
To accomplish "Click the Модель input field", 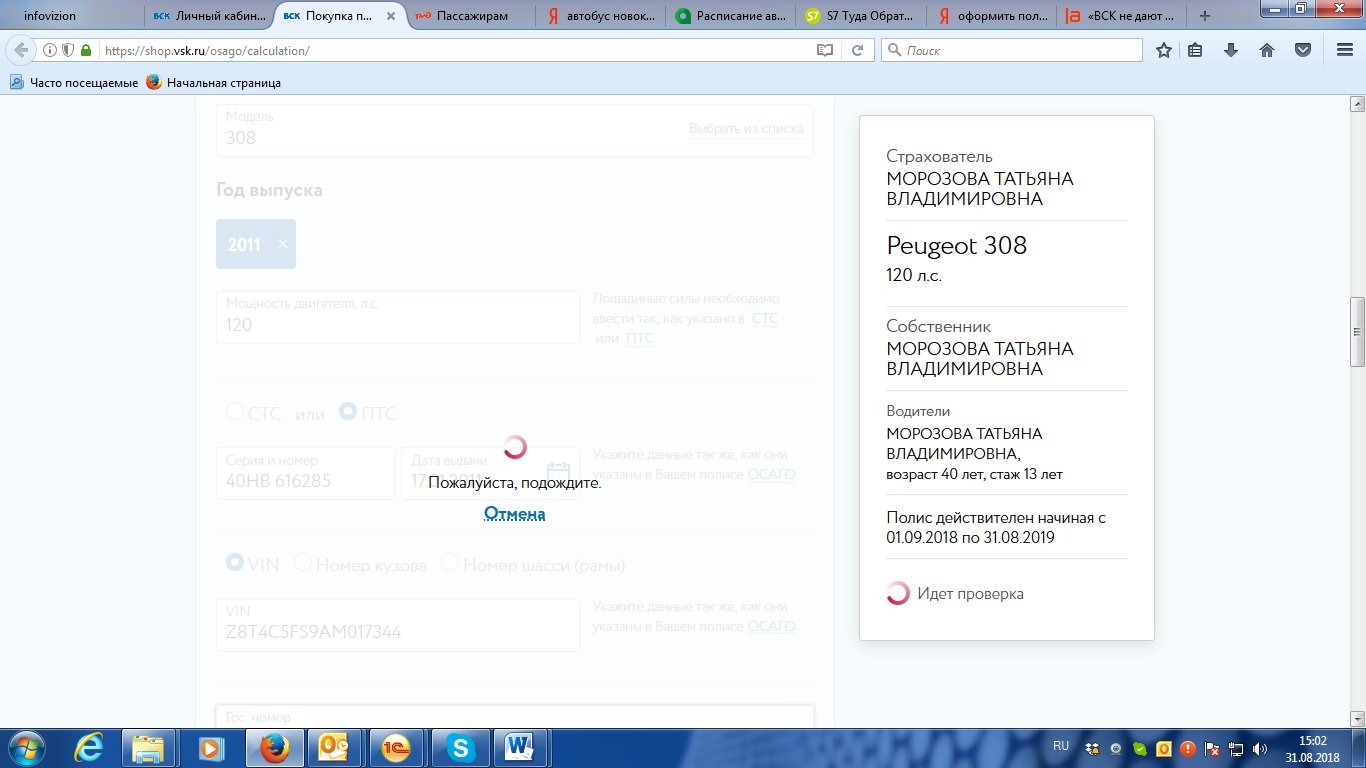I will point(514,130).
